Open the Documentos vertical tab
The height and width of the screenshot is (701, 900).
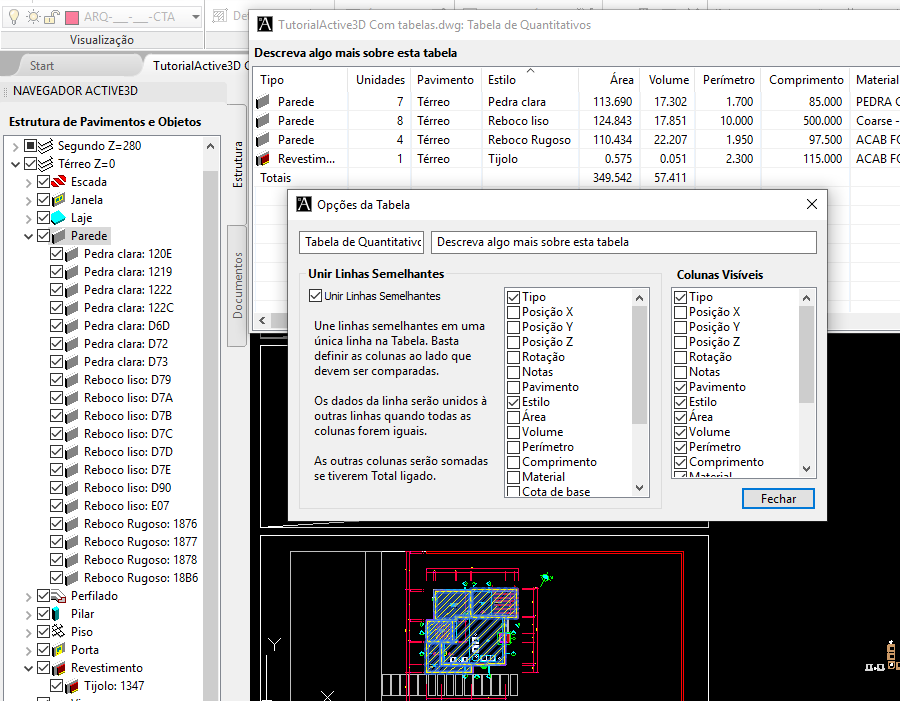coord(237,285)
